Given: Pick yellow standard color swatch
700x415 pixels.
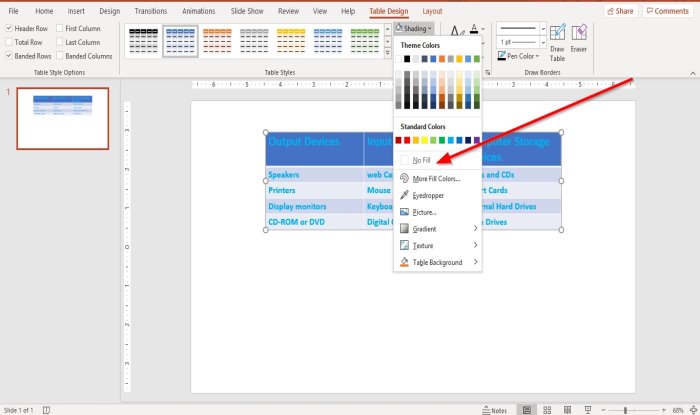Looking at the screenshot, I should tap(424, 141).
